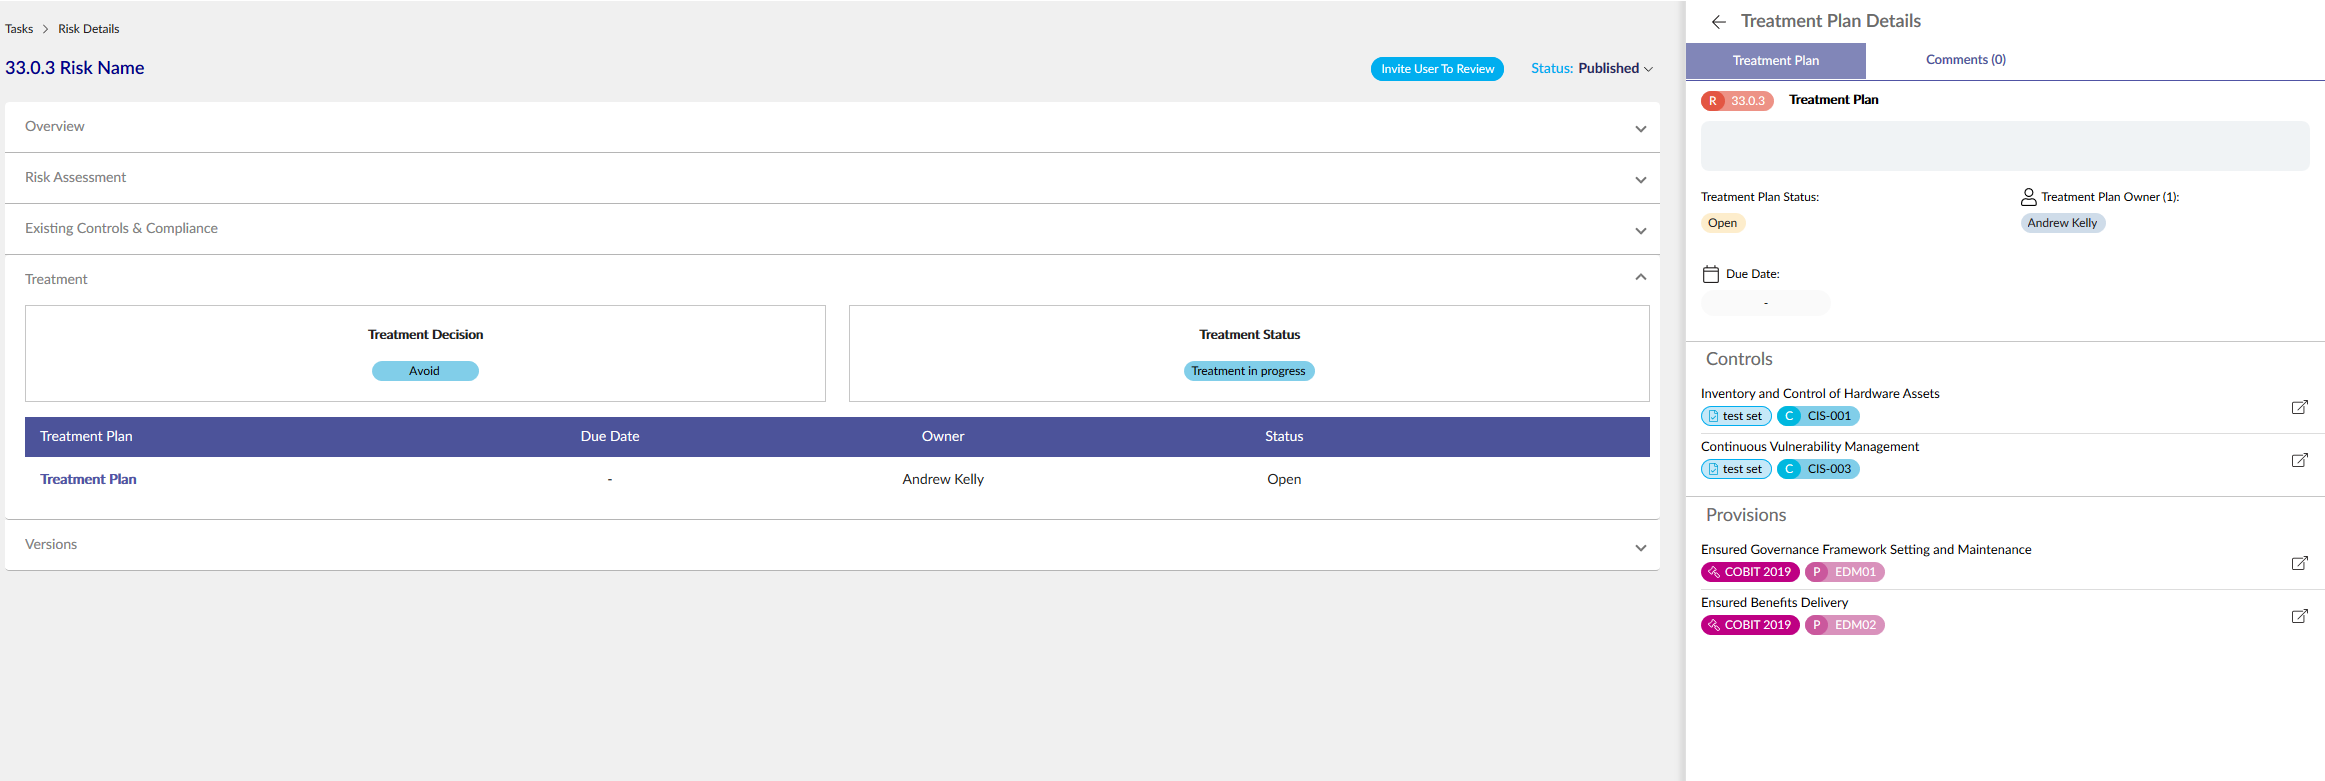Click Andrew Kelly in the table row

tap(943, 480)
